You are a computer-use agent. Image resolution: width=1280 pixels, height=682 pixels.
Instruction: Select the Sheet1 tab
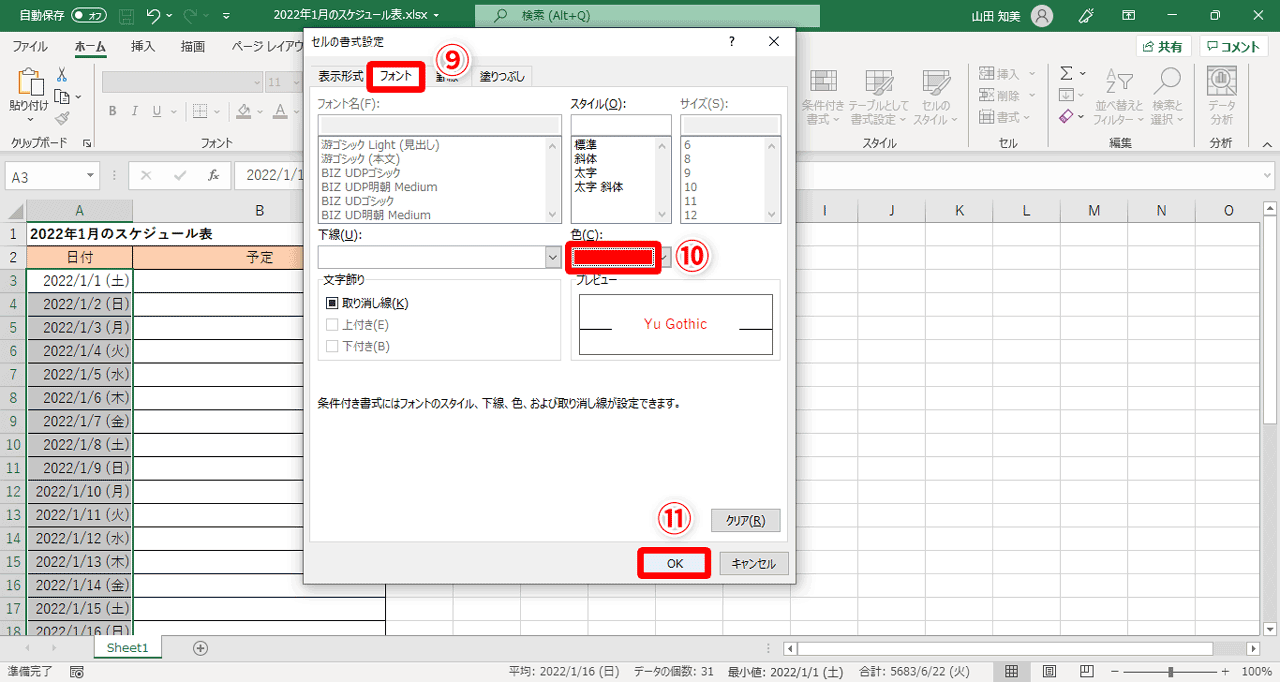tap(127, 647)
